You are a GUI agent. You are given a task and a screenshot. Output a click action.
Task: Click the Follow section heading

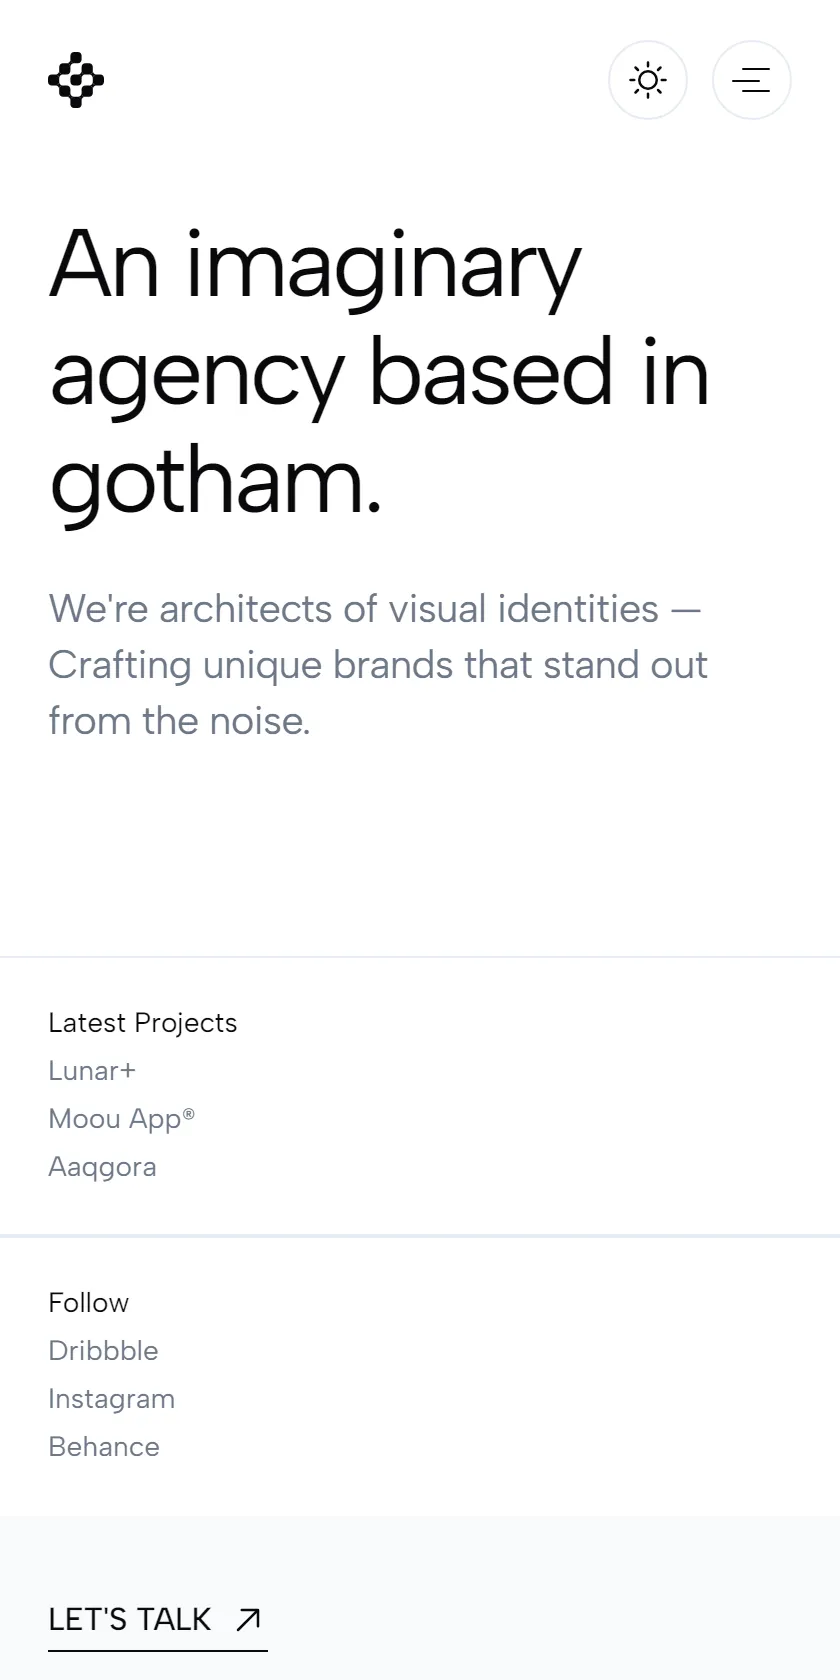pos(88,1303)
